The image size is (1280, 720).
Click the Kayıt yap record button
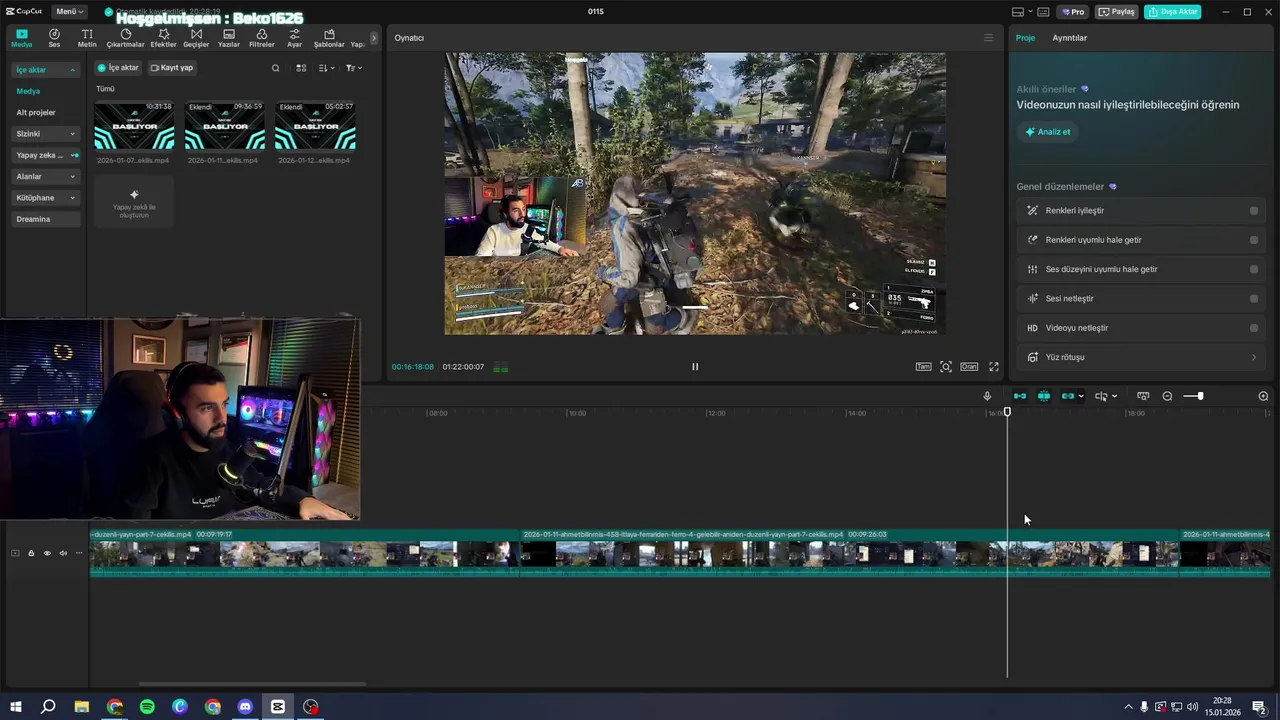[172, 68]
